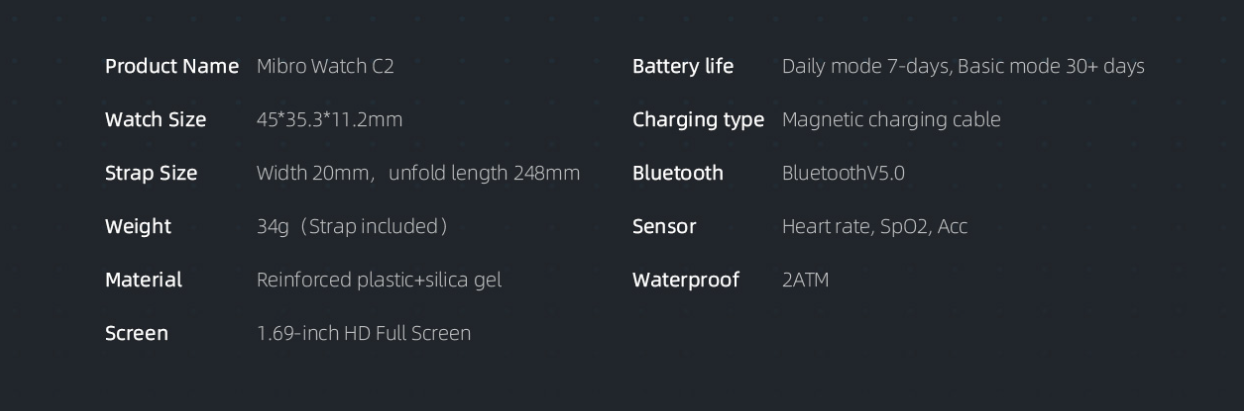Click the Strap Size label
This screenshot has width=1244, height=411.
[151, 173]
